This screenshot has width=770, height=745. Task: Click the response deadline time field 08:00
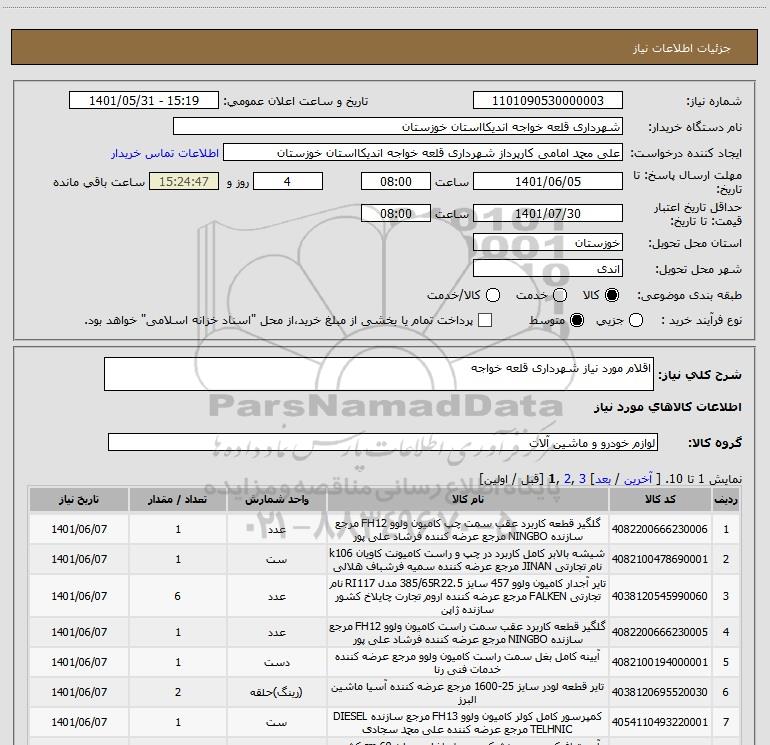(x=396, y=181)
